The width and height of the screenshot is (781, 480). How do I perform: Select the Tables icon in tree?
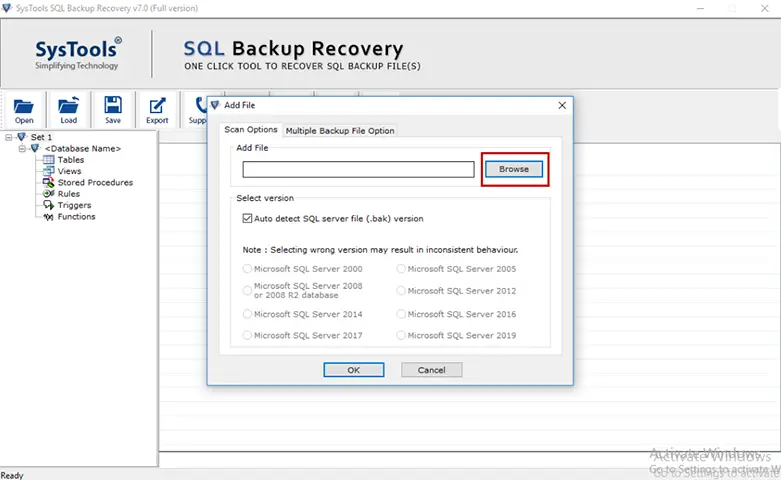click(48, 160)
